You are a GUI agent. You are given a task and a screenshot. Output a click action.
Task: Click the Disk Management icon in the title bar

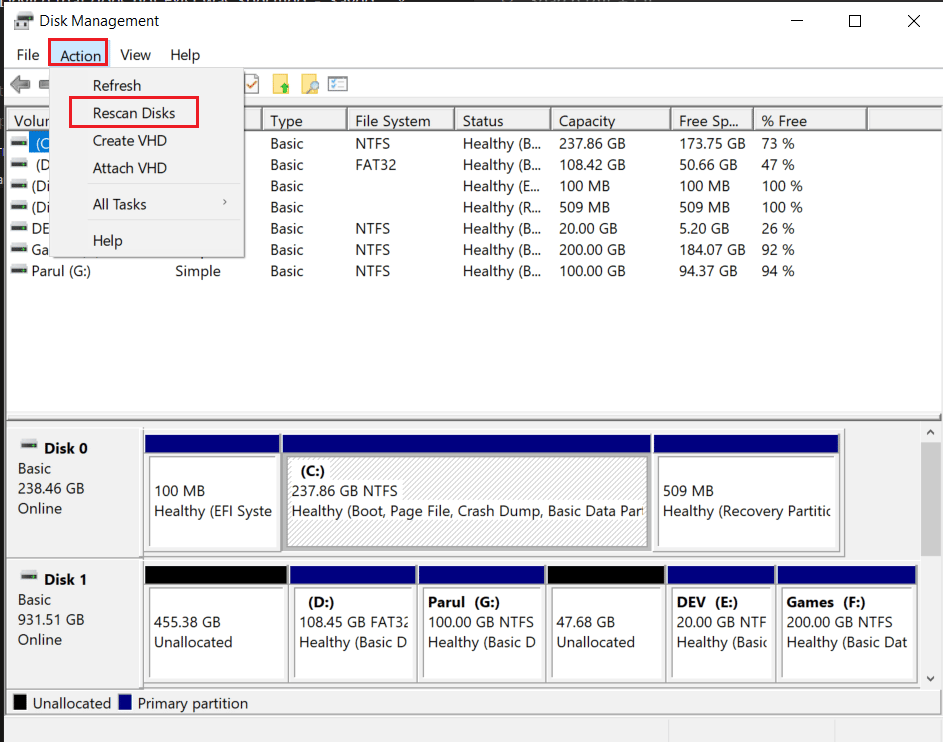[x=22, y=21]
